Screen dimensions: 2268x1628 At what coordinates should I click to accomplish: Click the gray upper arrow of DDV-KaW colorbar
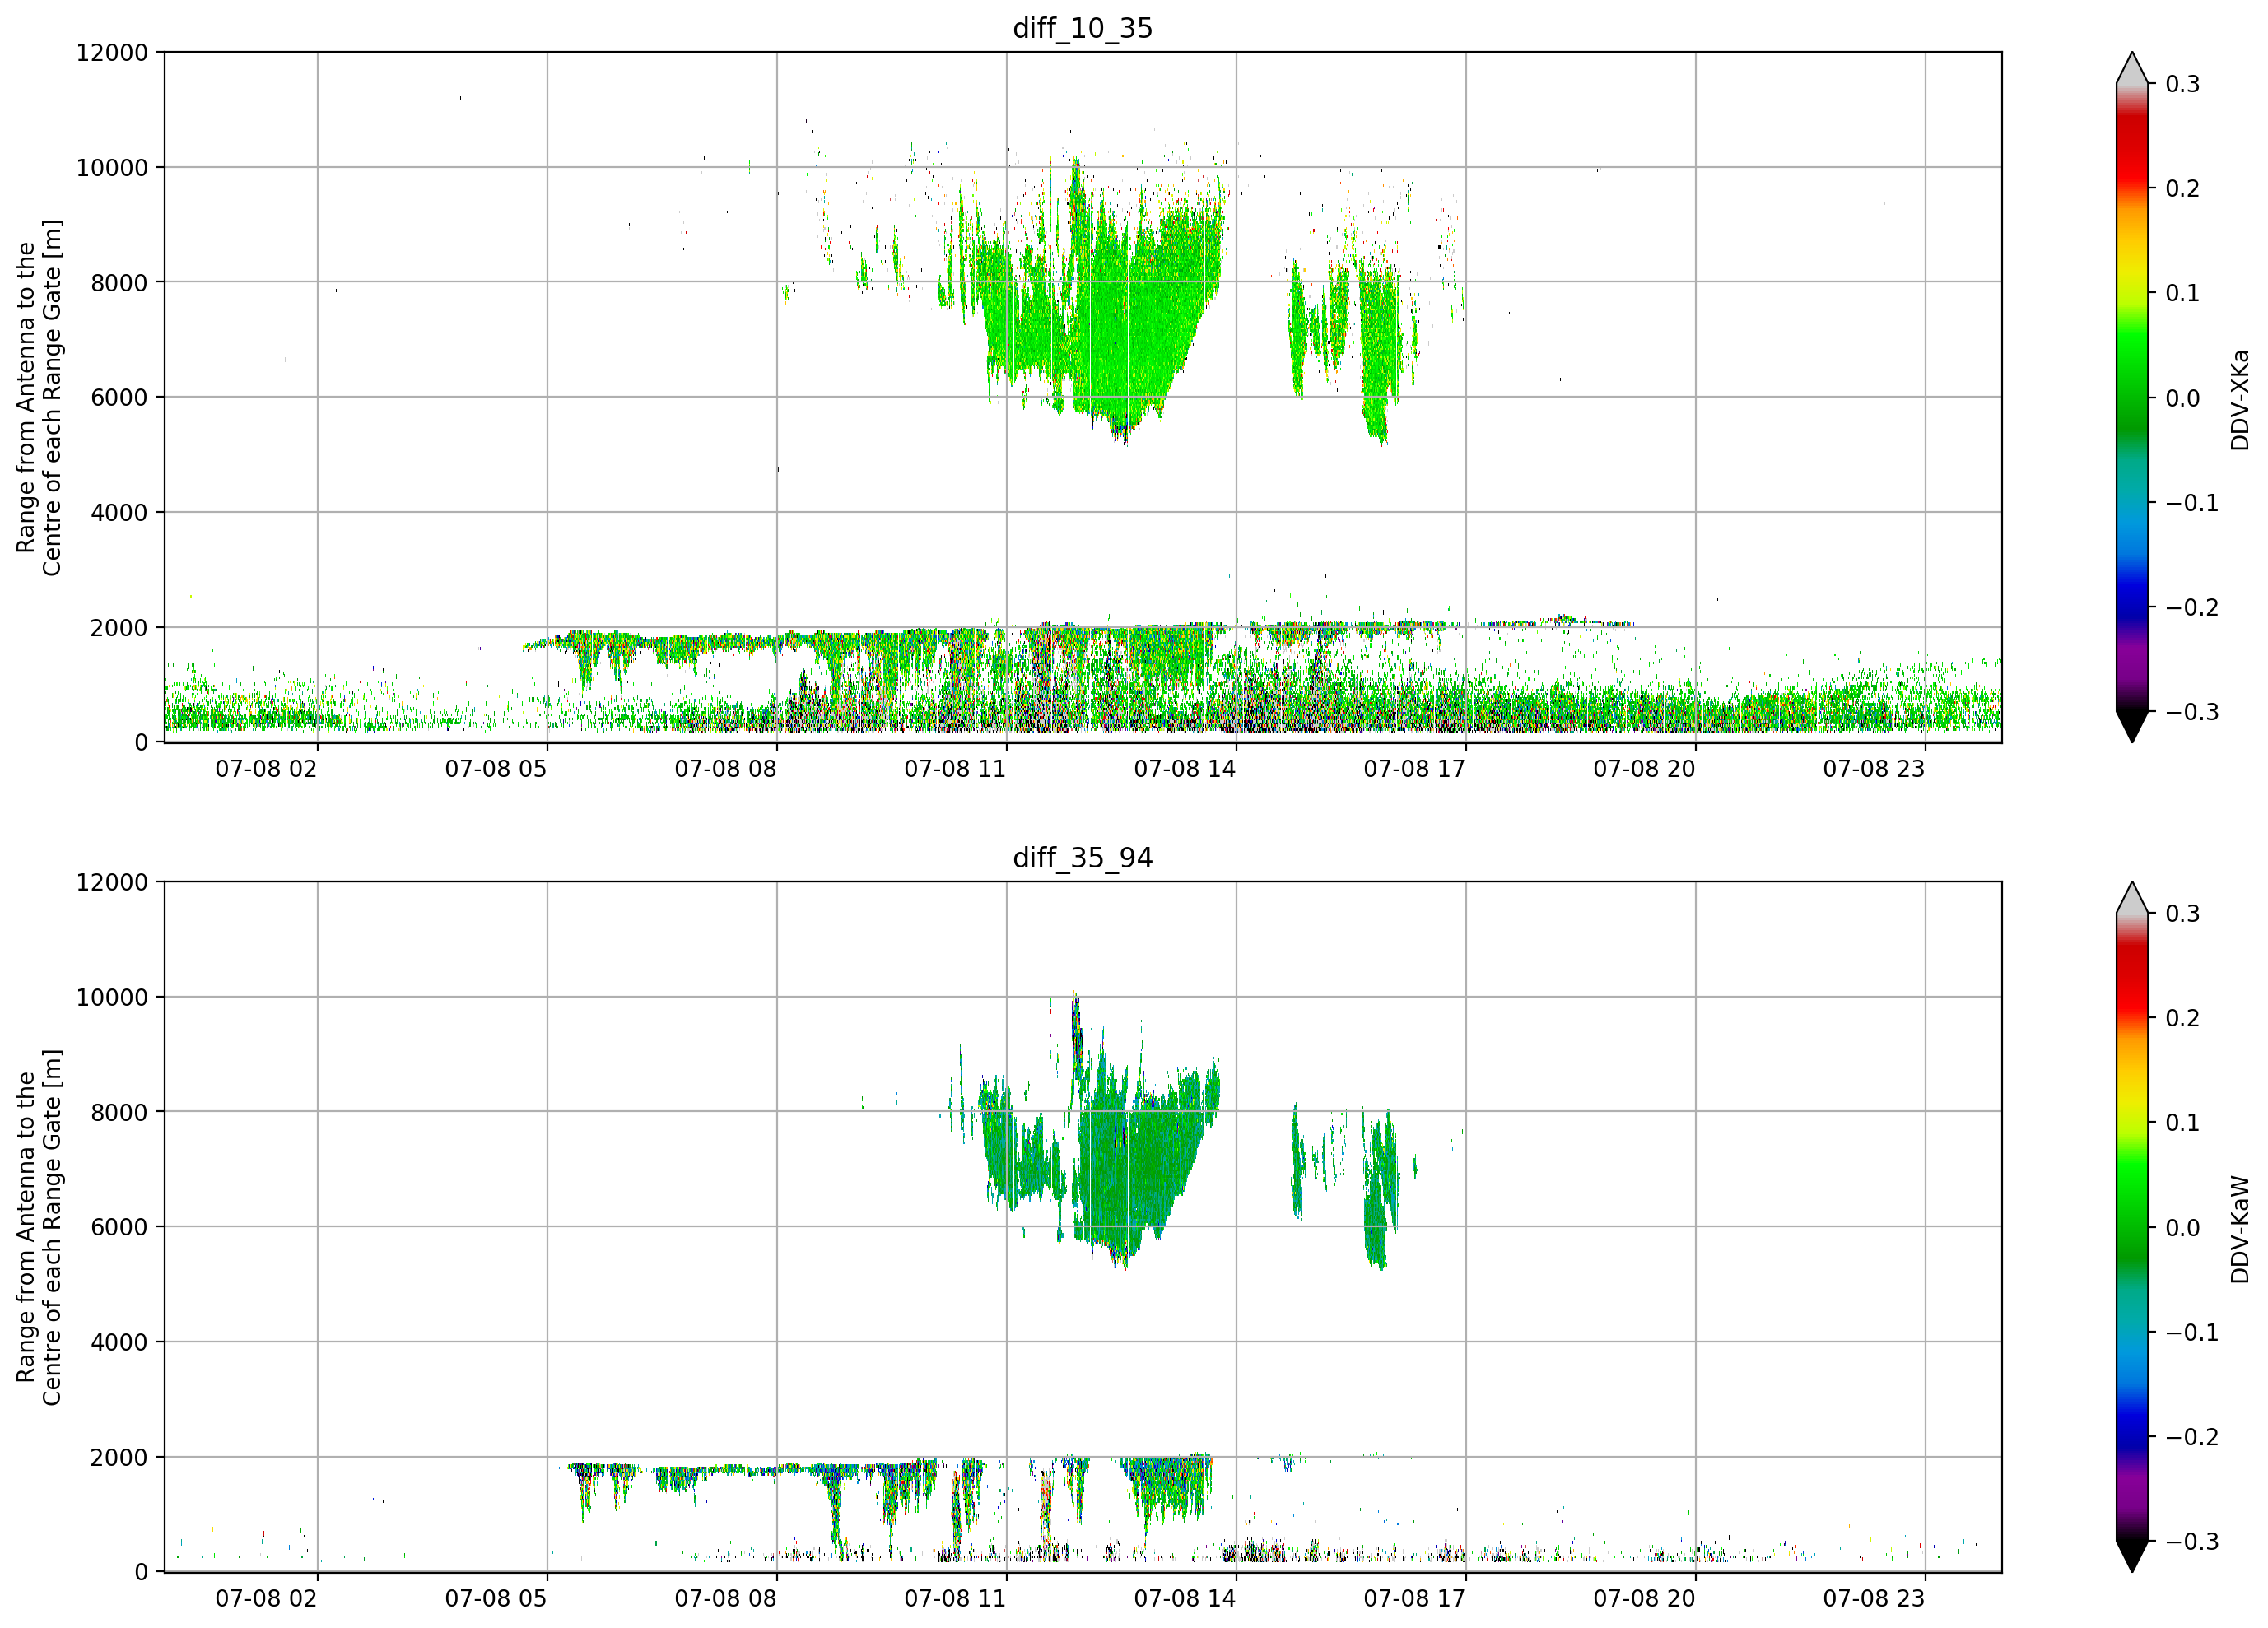click(2131, 898)
